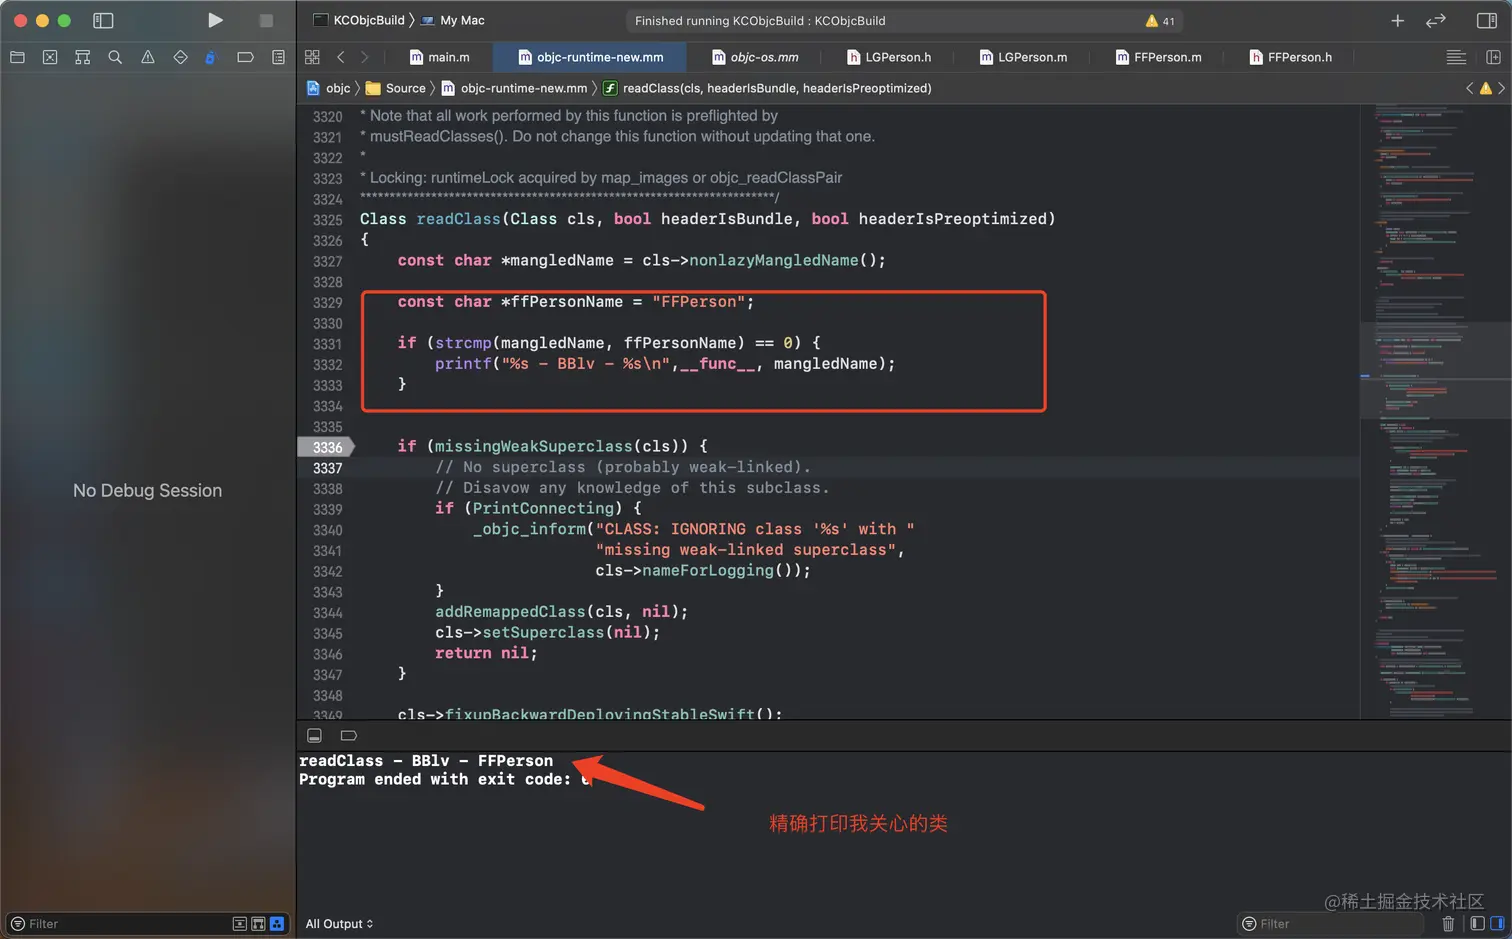This screenshot has width=1512, height=939.
Task: Hide the debug area with the bar icon
Action: pos(314,735)
